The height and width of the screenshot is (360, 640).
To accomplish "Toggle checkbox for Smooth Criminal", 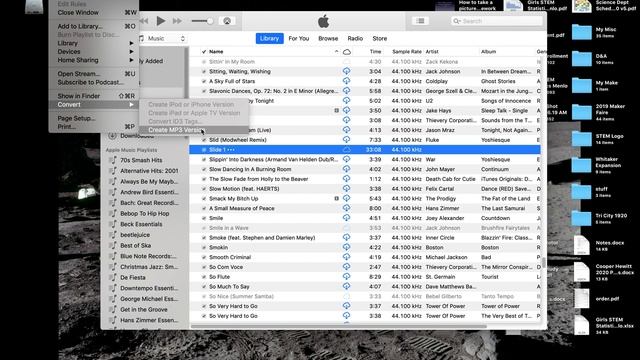I will [204, 257].
